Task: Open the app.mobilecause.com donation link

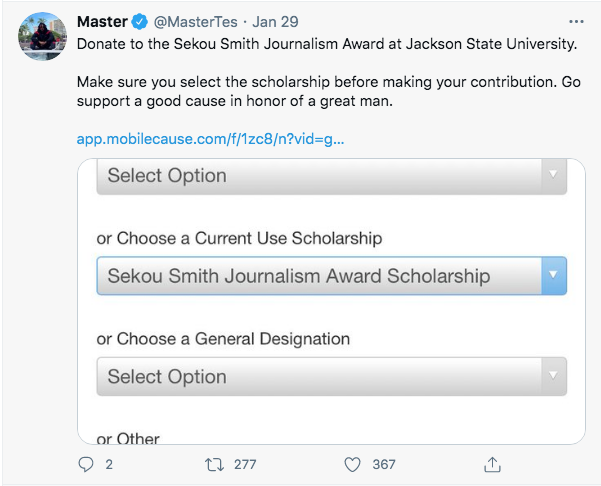Action: [x=210, y=138]
